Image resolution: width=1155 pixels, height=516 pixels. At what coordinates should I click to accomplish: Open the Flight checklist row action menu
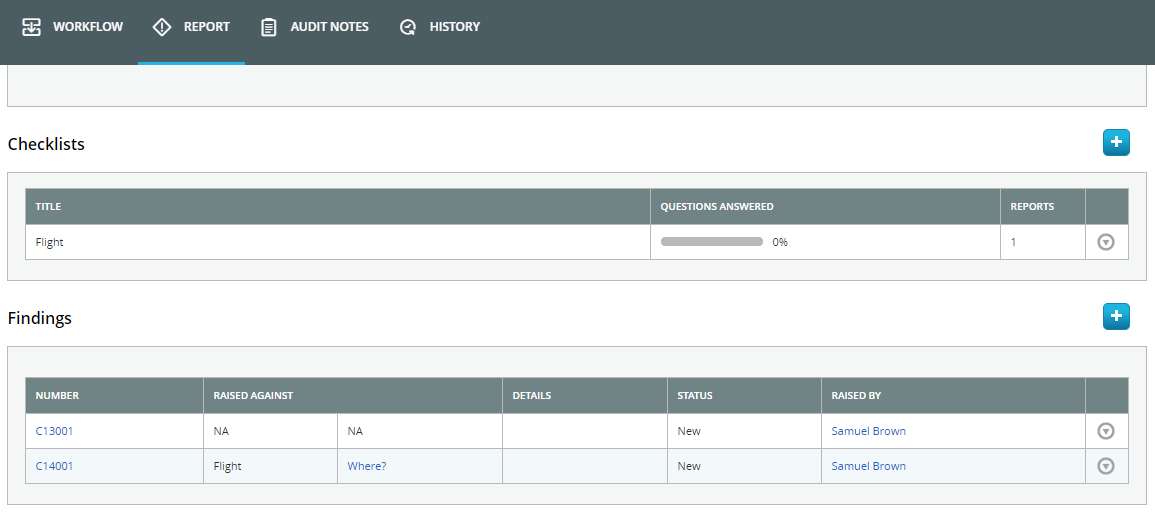tap(1105, 242)
